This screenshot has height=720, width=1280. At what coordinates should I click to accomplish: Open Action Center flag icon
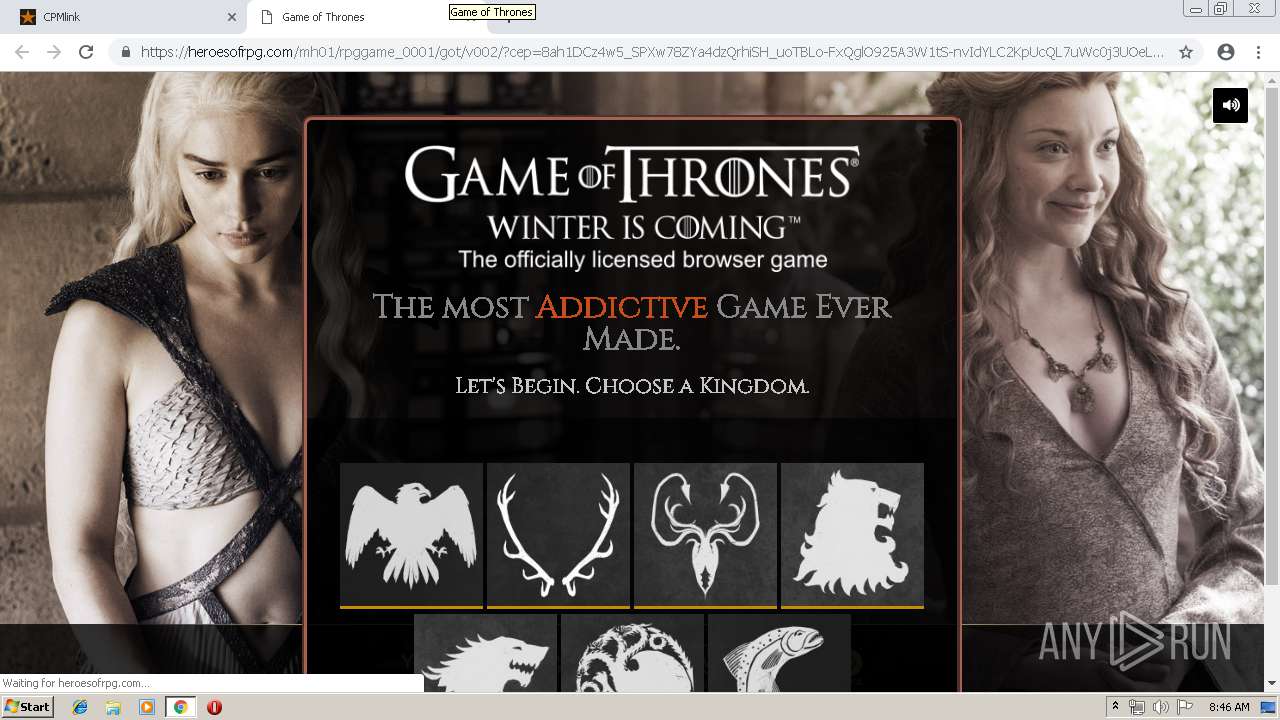pyautogui.click(x=1185, y=707)
